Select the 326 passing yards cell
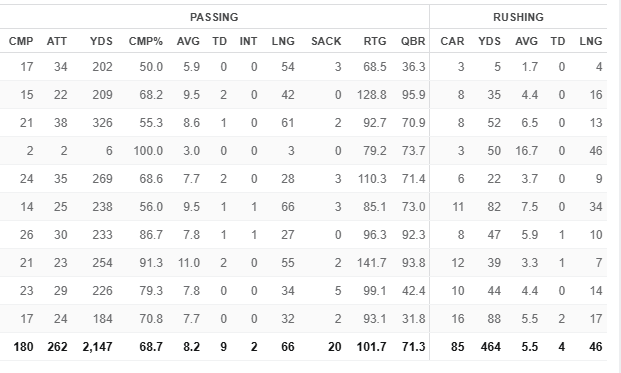 click(x=103, y=123)
